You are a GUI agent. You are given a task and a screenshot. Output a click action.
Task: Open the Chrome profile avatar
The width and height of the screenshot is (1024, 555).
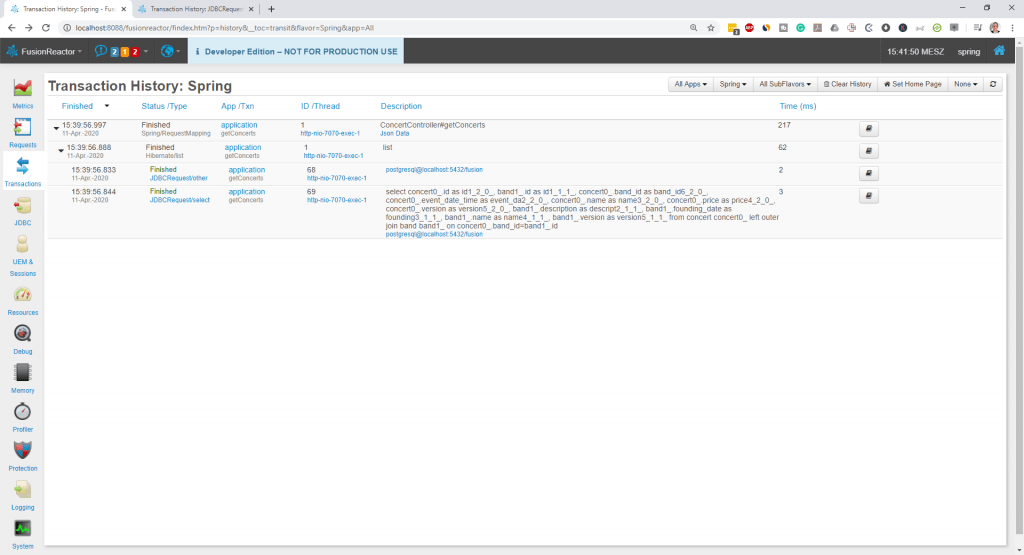tap(995, 27)
